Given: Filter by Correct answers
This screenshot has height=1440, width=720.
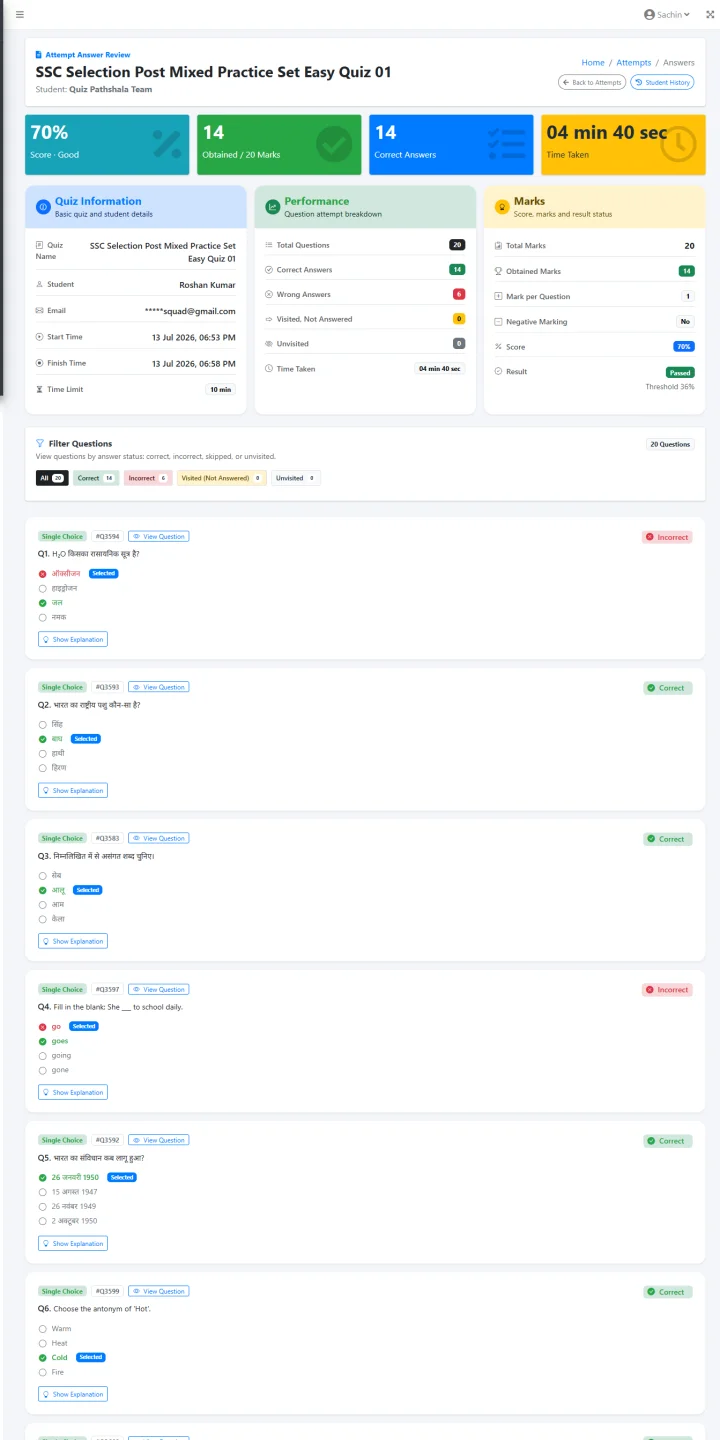Looking at the screenshot, I should (x=96, y=478).
